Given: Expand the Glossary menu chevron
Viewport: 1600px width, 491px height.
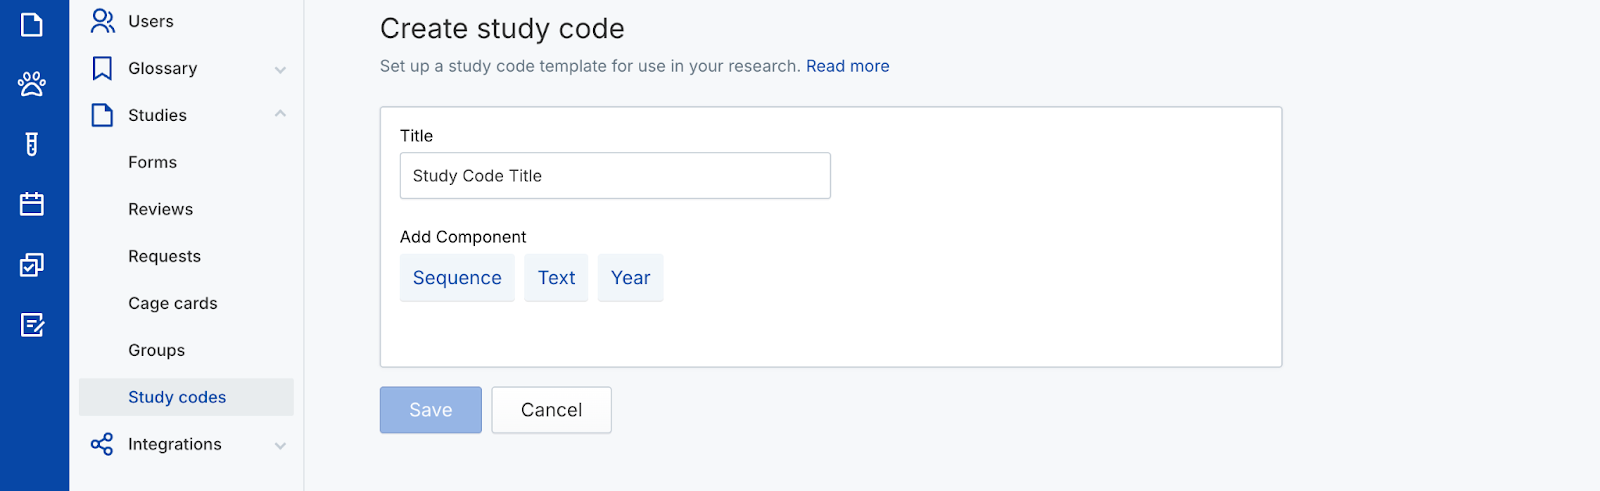Looking at the screenshot, I should click(x=280, y=69).
